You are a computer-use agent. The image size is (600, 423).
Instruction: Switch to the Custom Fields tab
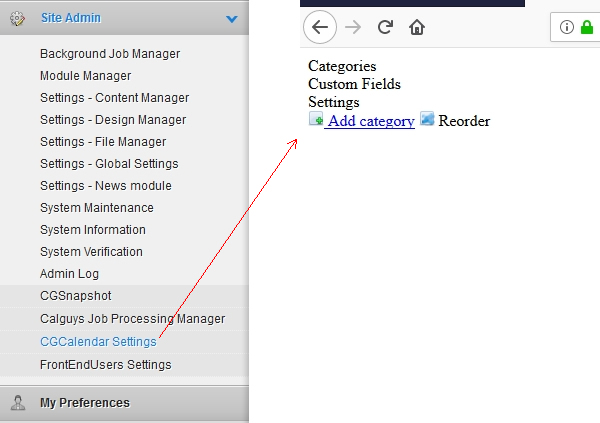click(354, 84)
